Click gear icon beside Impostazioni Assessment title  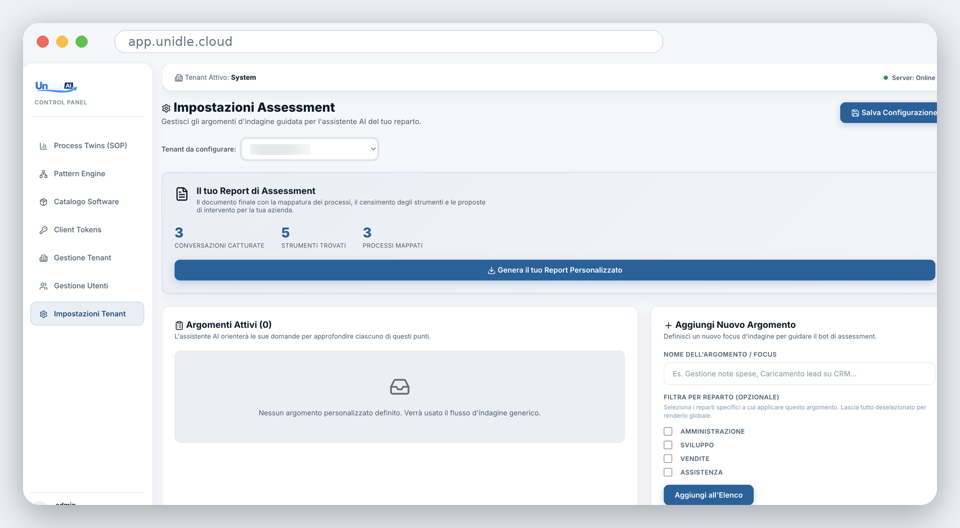point(166,108)
